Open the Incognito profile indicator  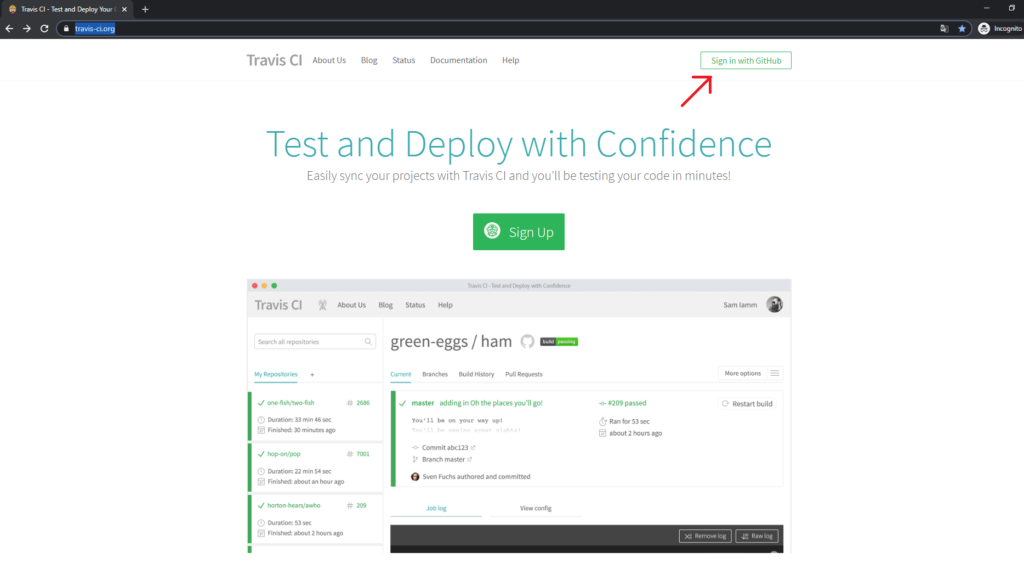coord(999,29)
